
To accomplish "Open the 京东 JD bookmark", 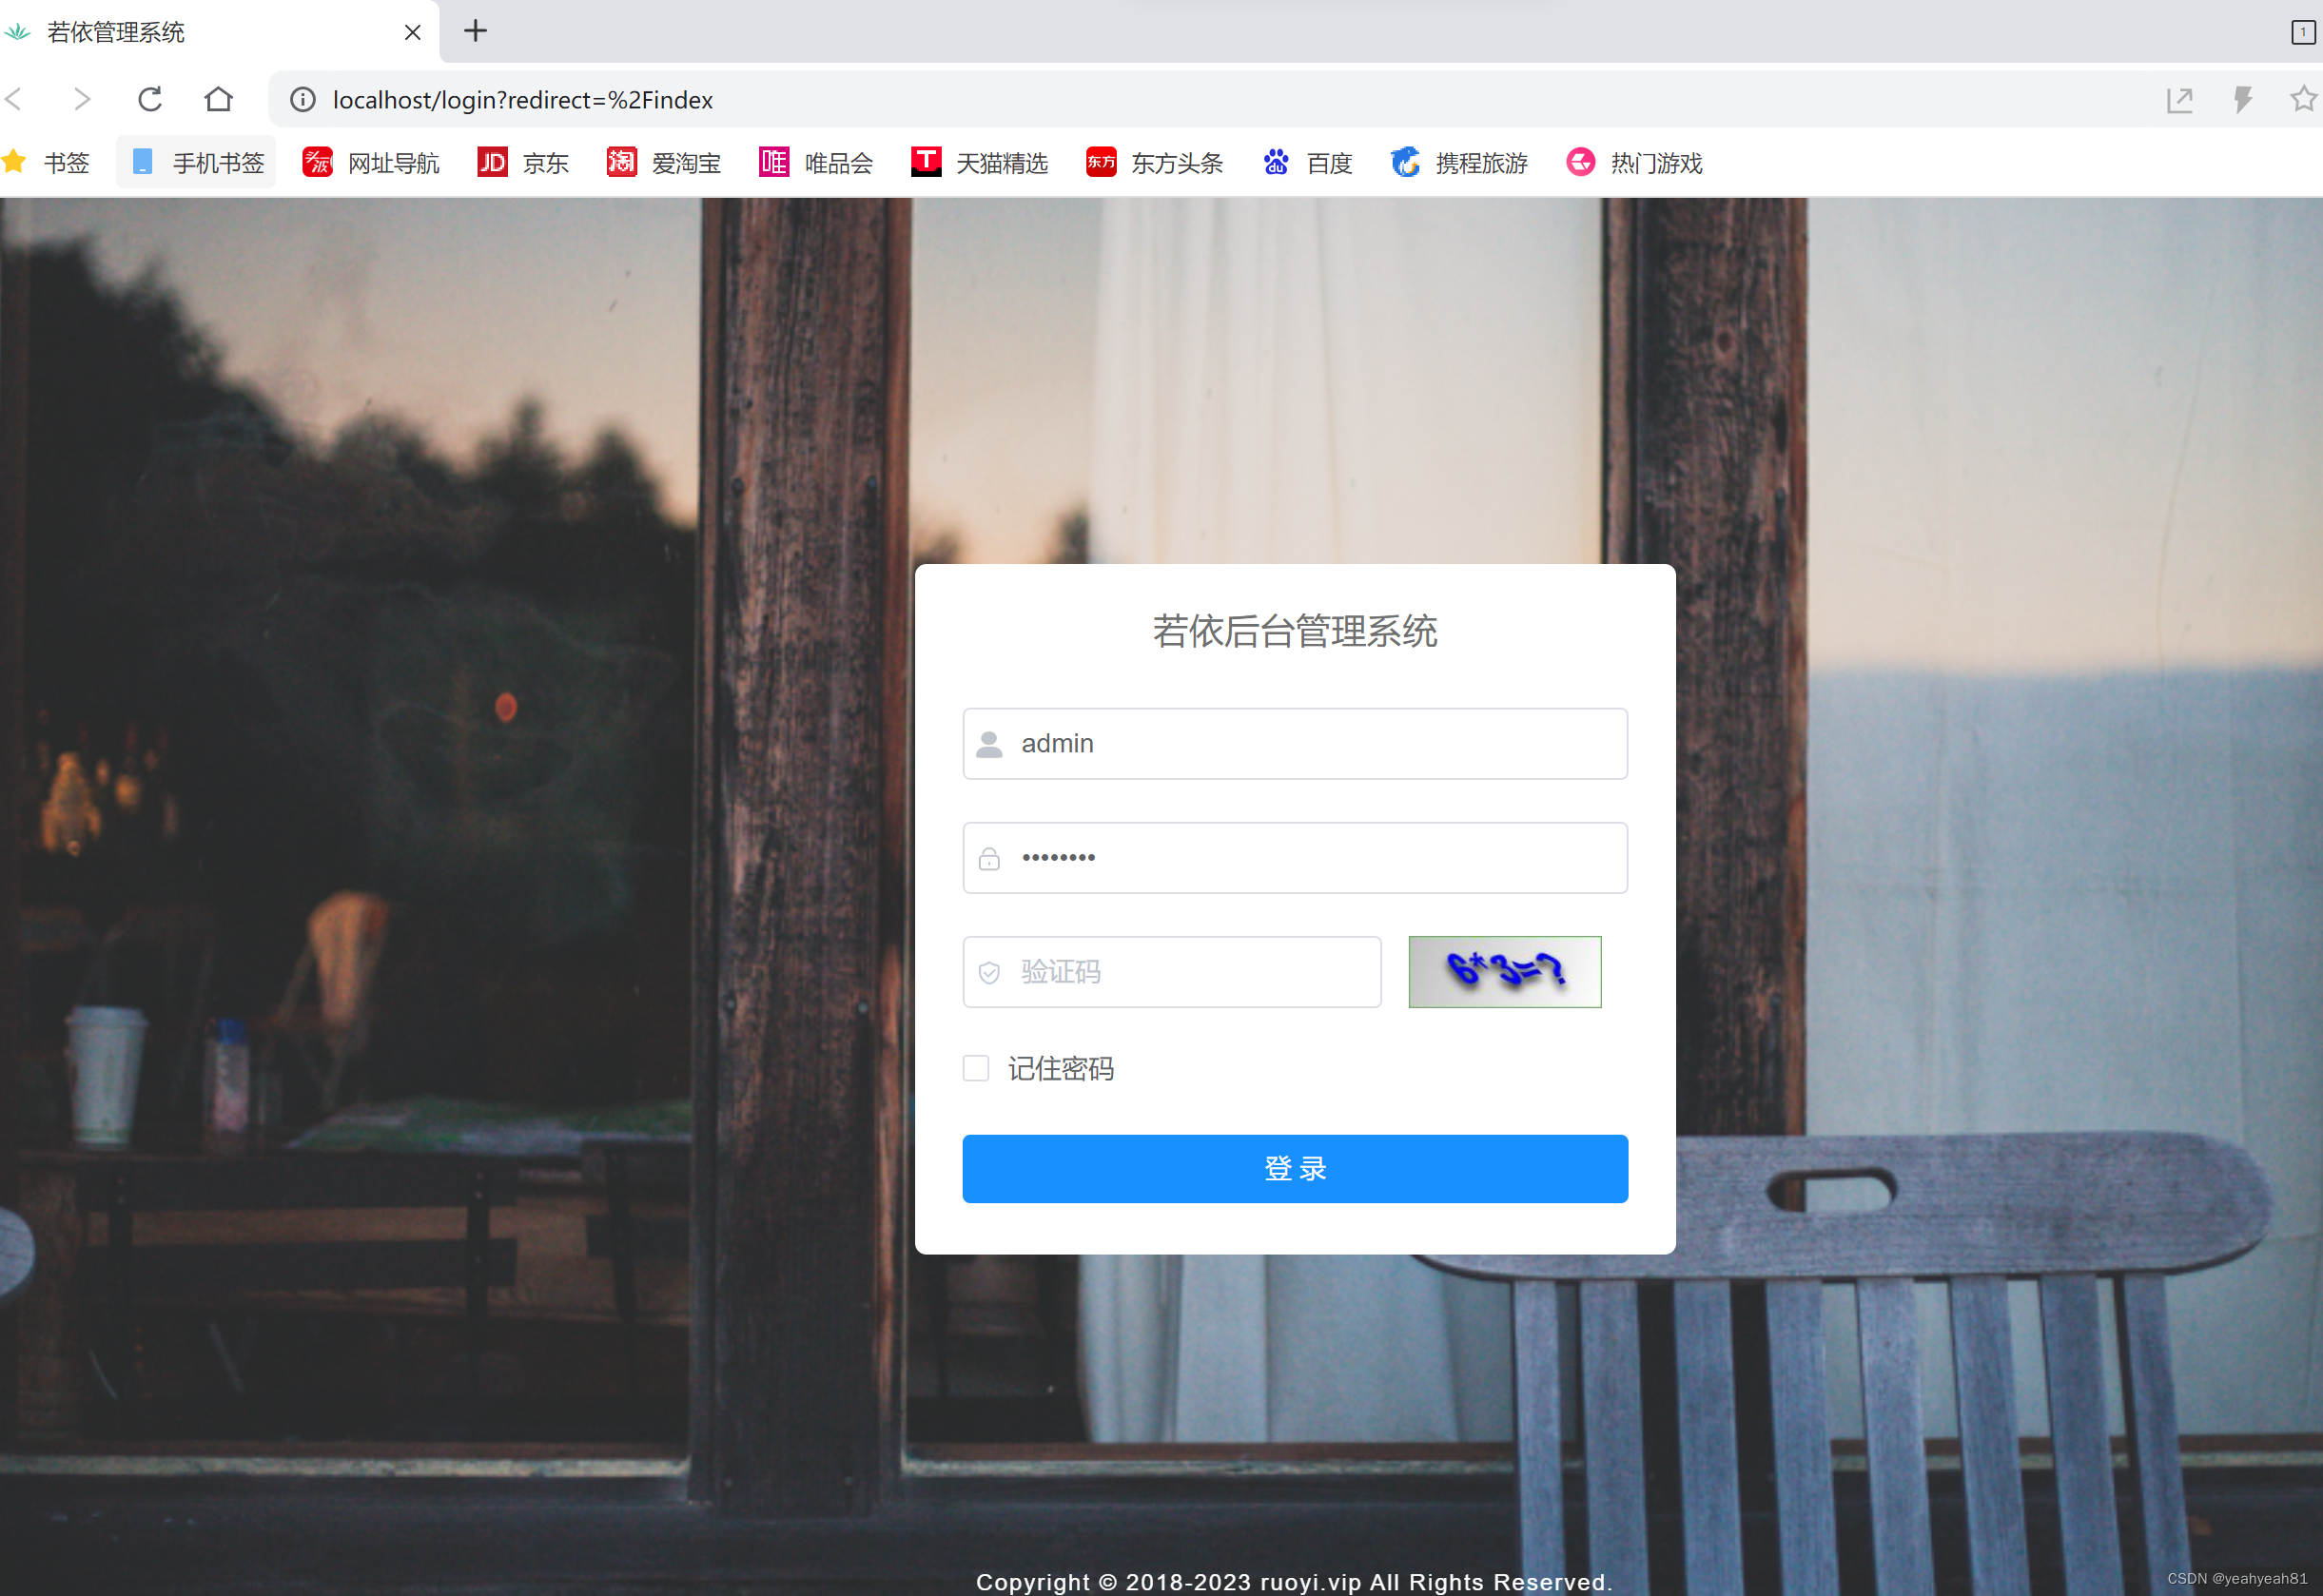I will tap(523, 162).
